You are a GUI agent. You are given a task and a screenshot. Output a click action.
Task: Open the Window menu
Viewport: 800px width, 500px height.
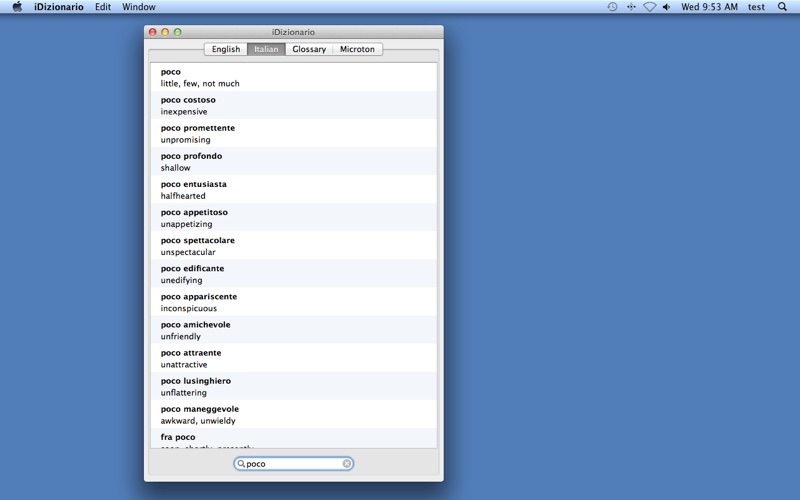[139, 7]
